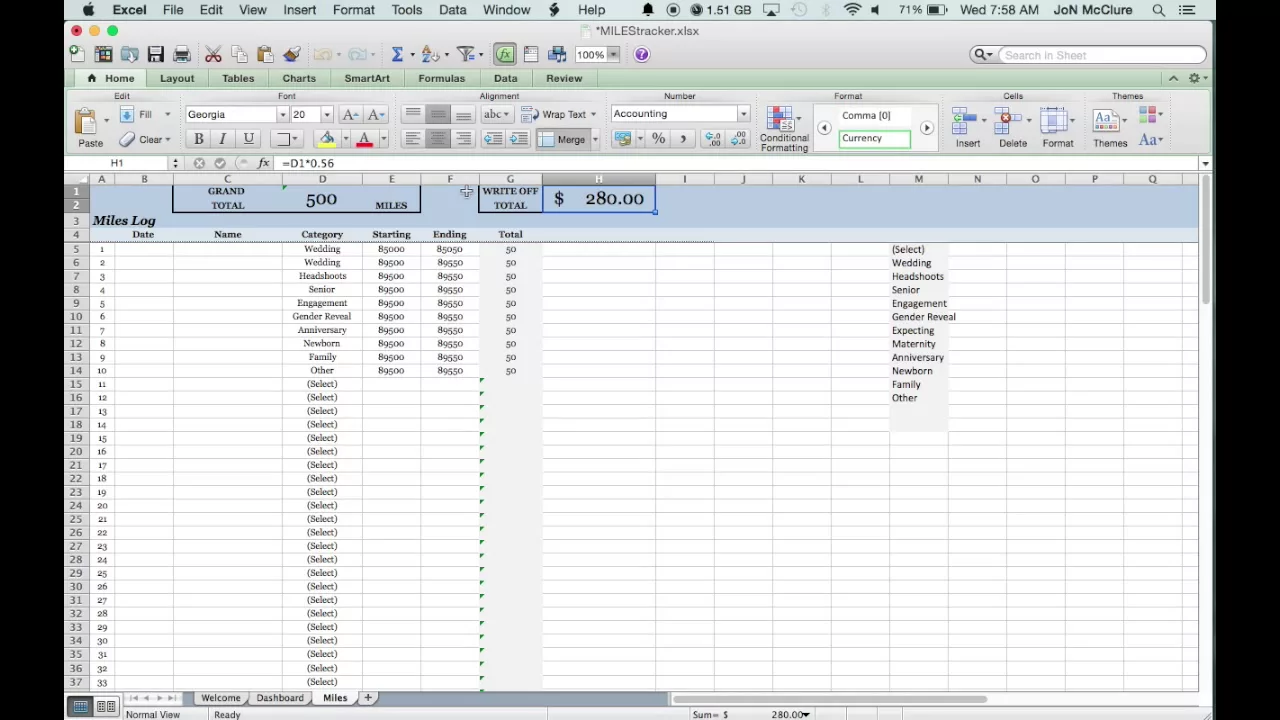Viewport: 1280px width, 720px height.
Task: Open the Dashboard sheet tab
Action: point(280,698)
